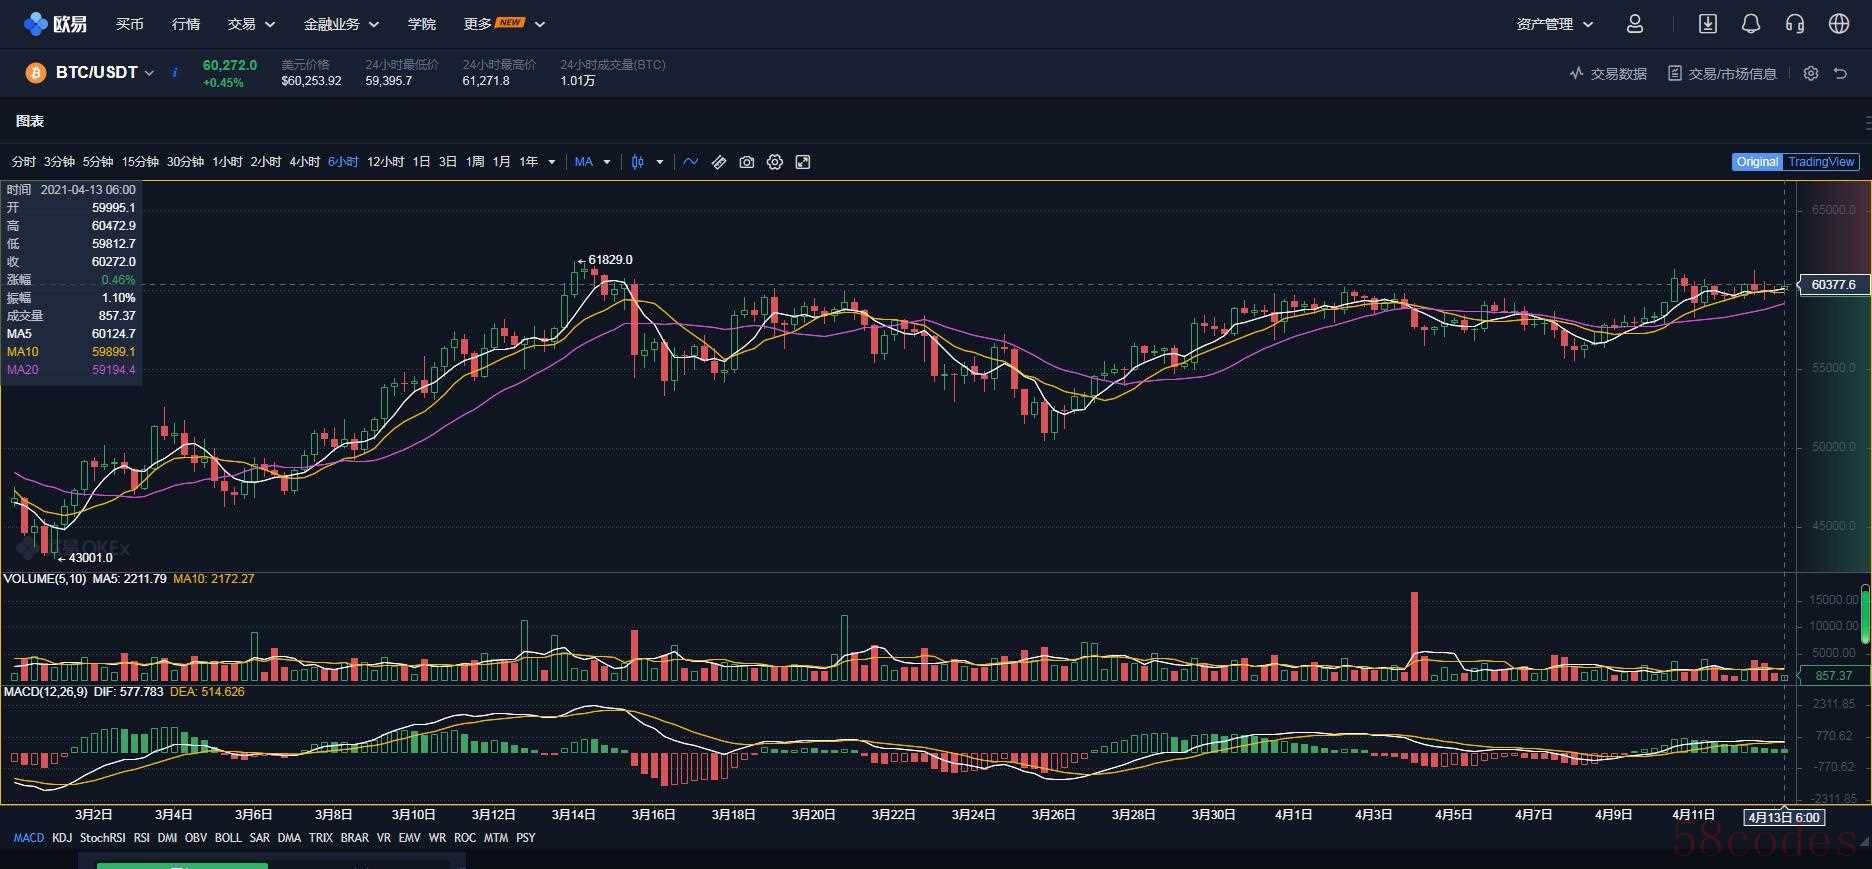
Task: Open chart settings gear in chart toolbar
Action: coord(774,162)
